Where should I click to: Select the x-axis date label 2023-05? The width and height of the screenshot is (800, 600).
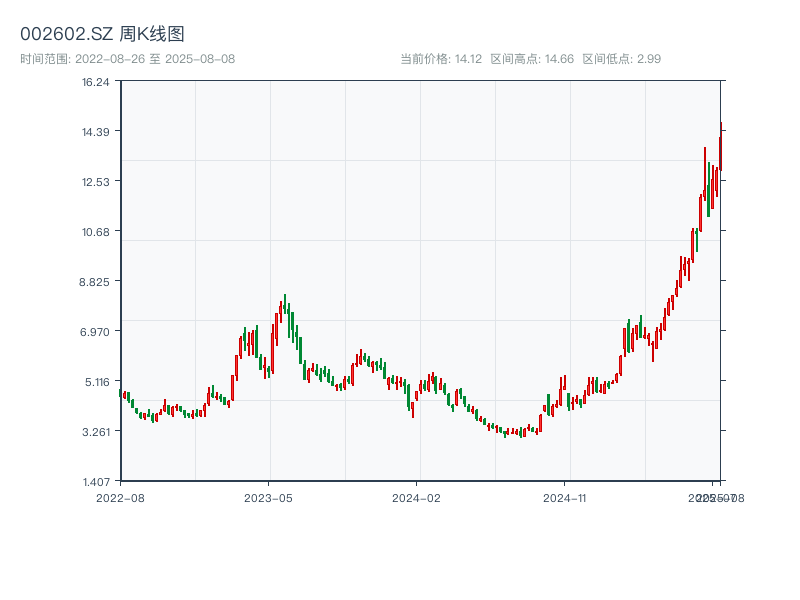tap(268, 498)
